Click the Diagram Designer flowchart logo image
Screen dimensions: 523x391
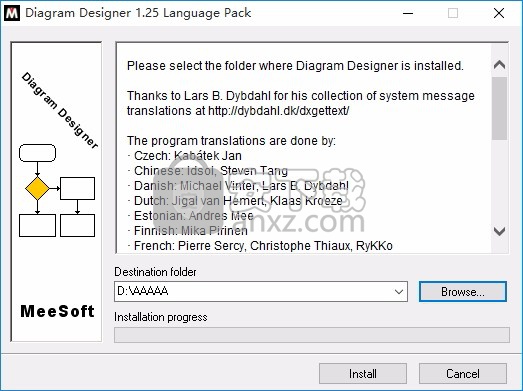point(56,192)
